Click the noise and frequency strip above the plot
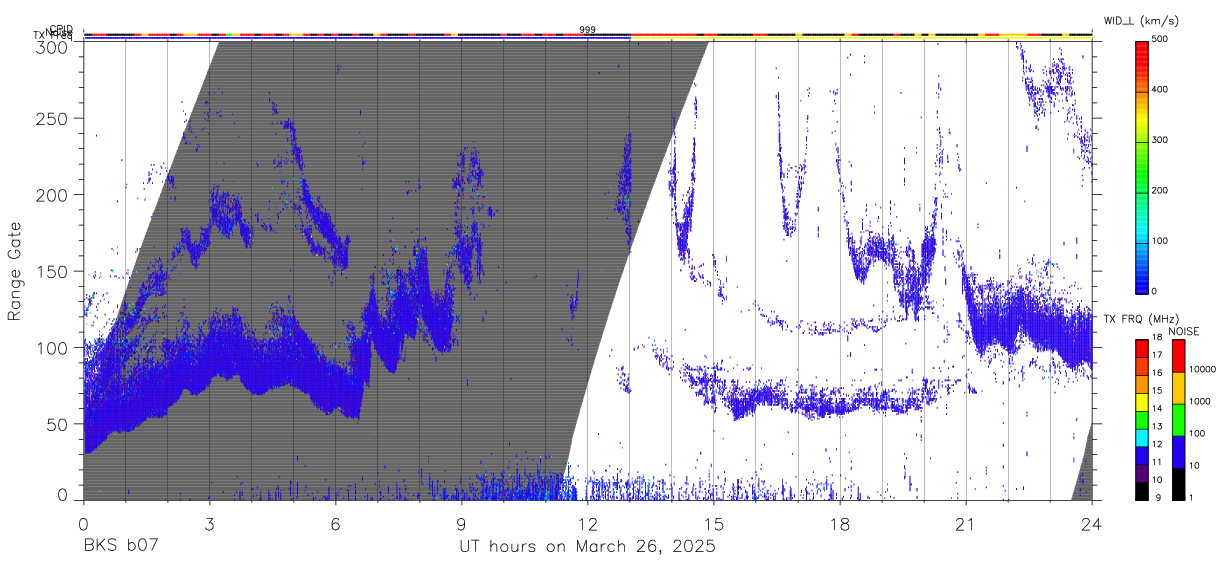The image size is (1228, 567). pyautogui.click(x=587, y=36)
